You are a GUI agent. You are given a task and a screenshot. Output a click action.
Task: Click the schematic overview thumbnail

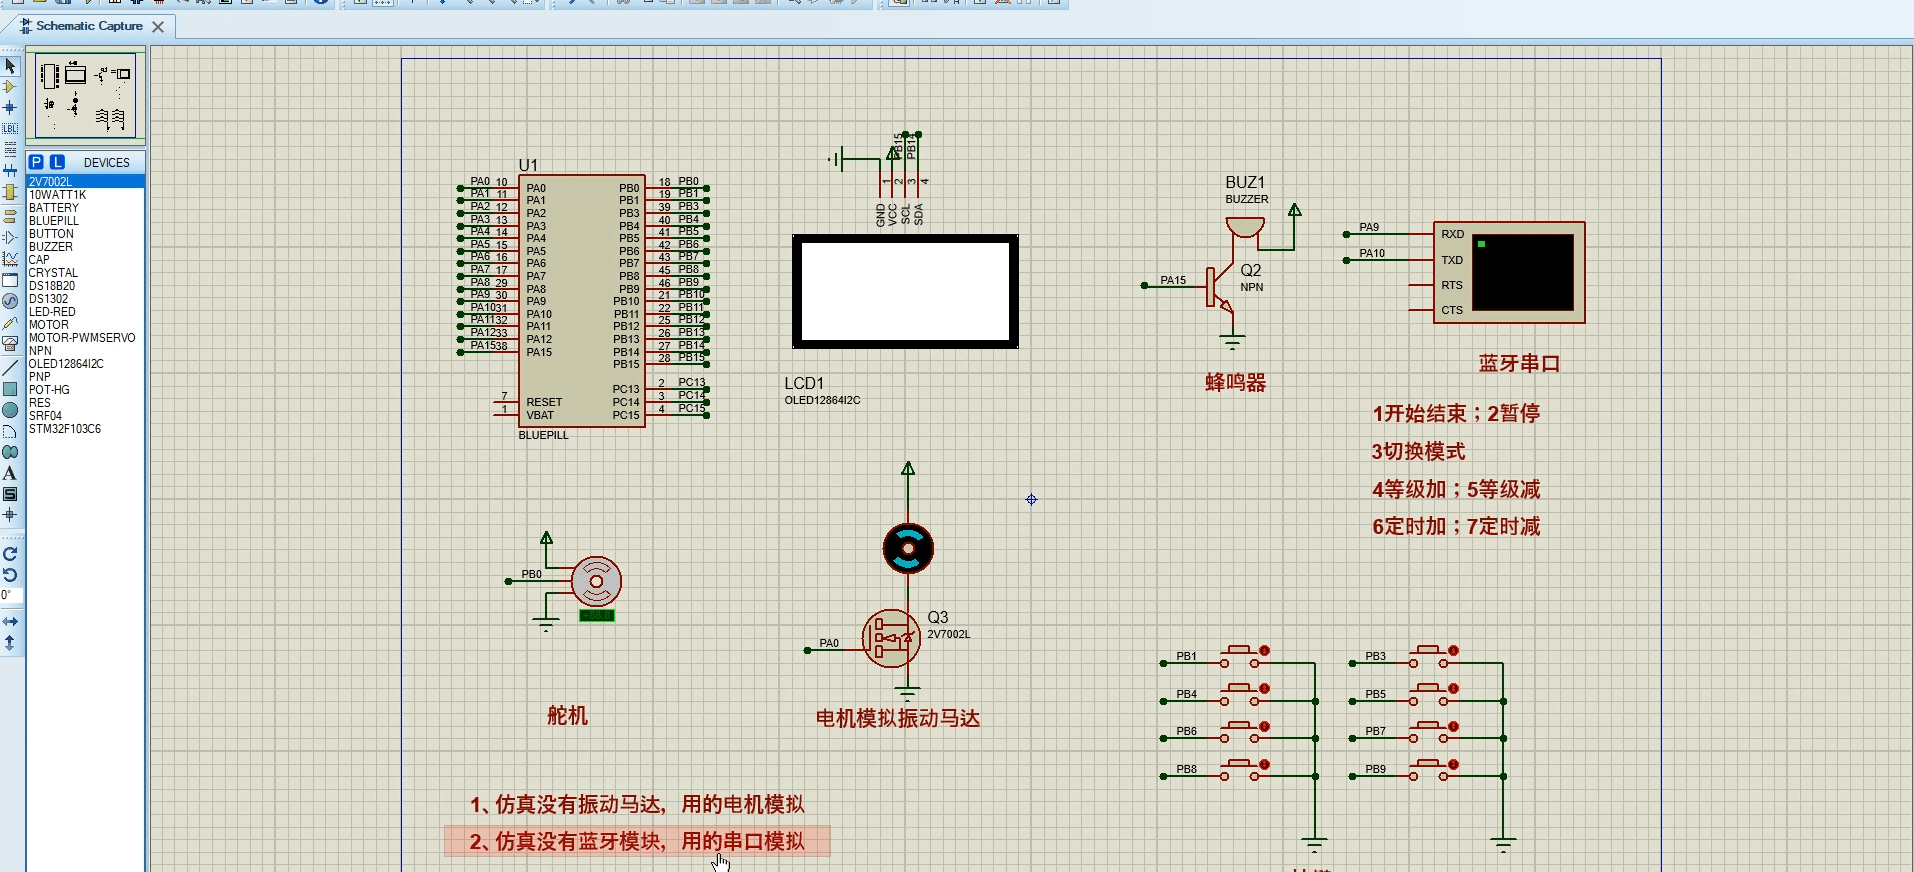[x=86, y=96]
